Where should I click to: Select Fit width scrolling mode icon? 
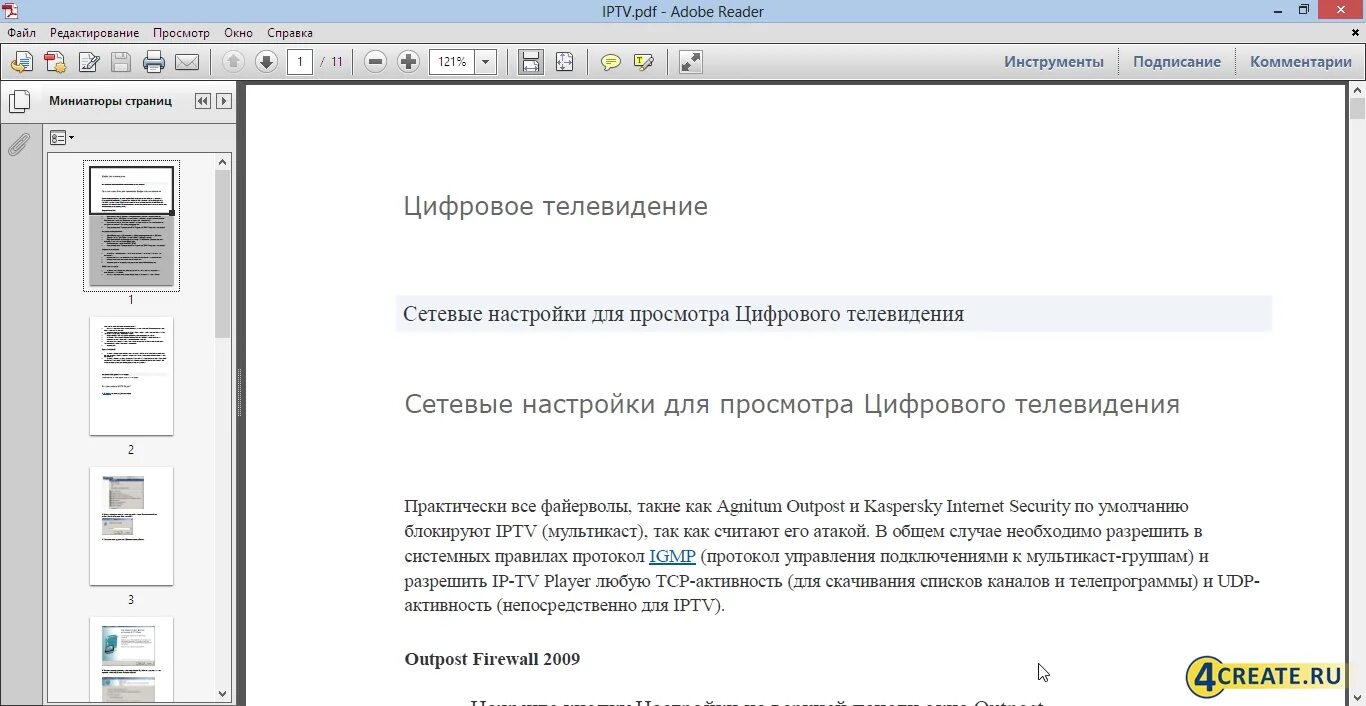[531, 62]
